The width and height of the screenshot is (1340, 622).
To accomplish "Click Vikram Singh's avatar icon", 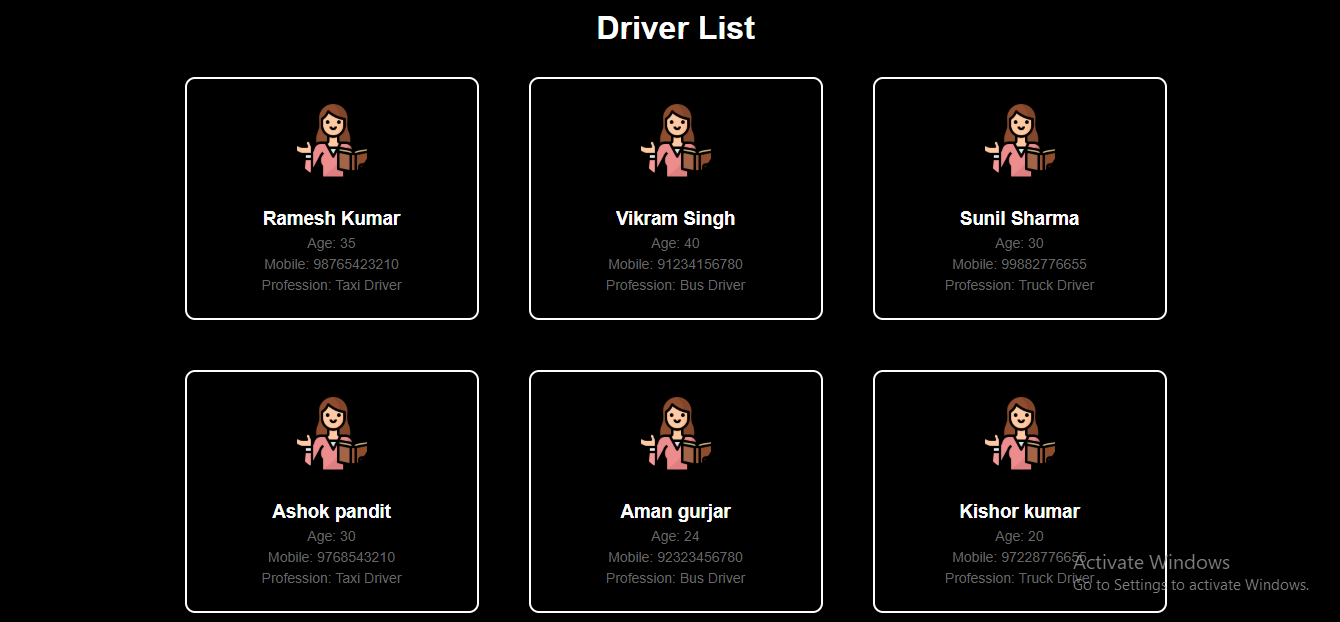I will tap(676, 141).
